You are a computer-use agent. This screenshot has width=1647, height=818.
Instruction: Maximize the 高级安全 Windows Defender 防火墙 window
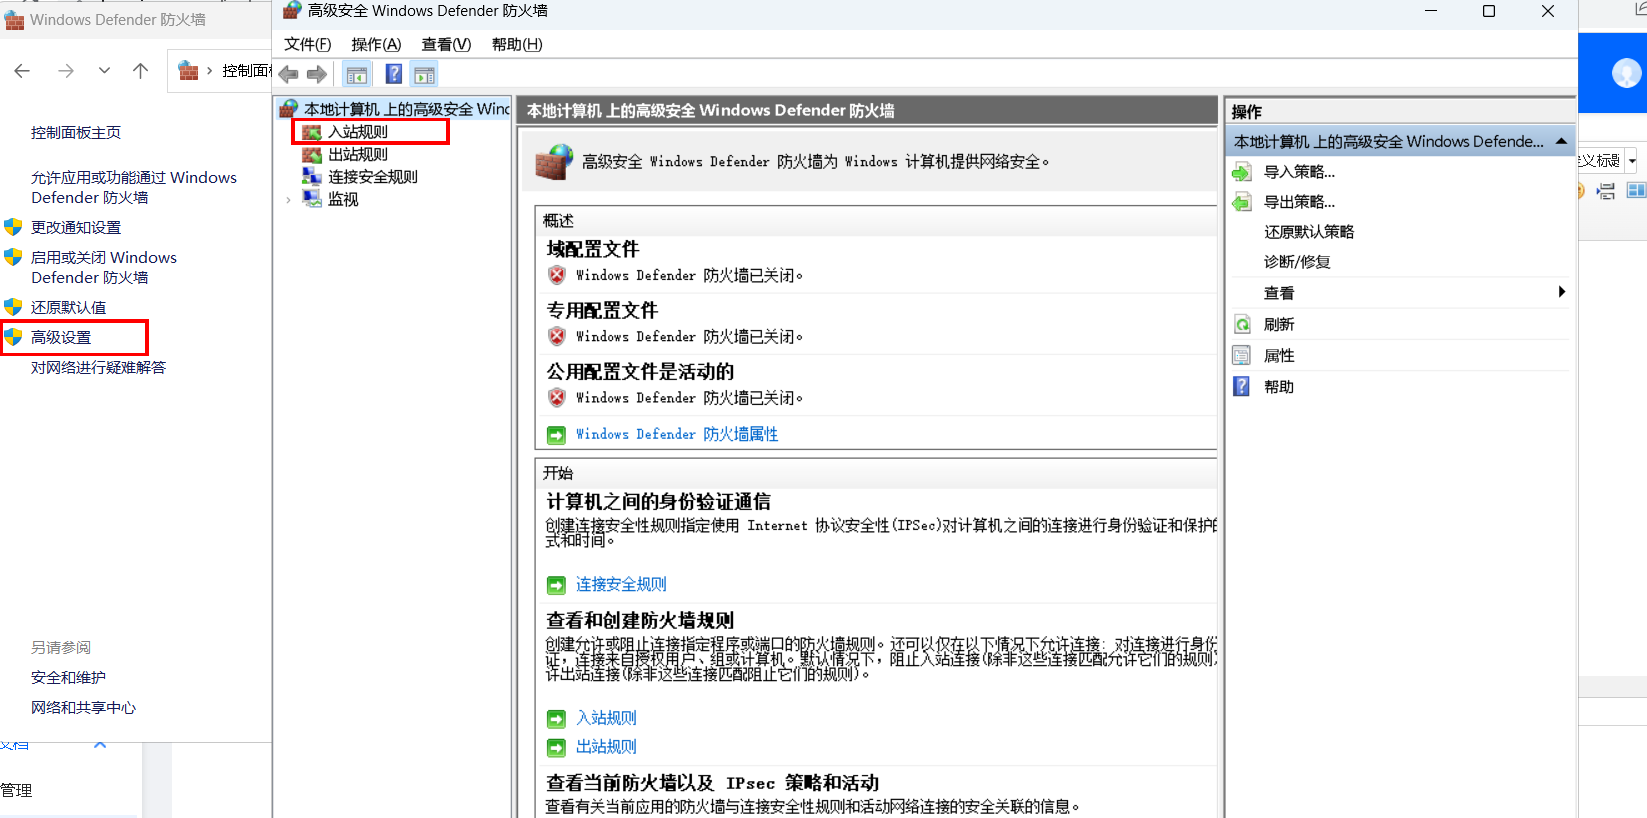[x=1488, y=11]
